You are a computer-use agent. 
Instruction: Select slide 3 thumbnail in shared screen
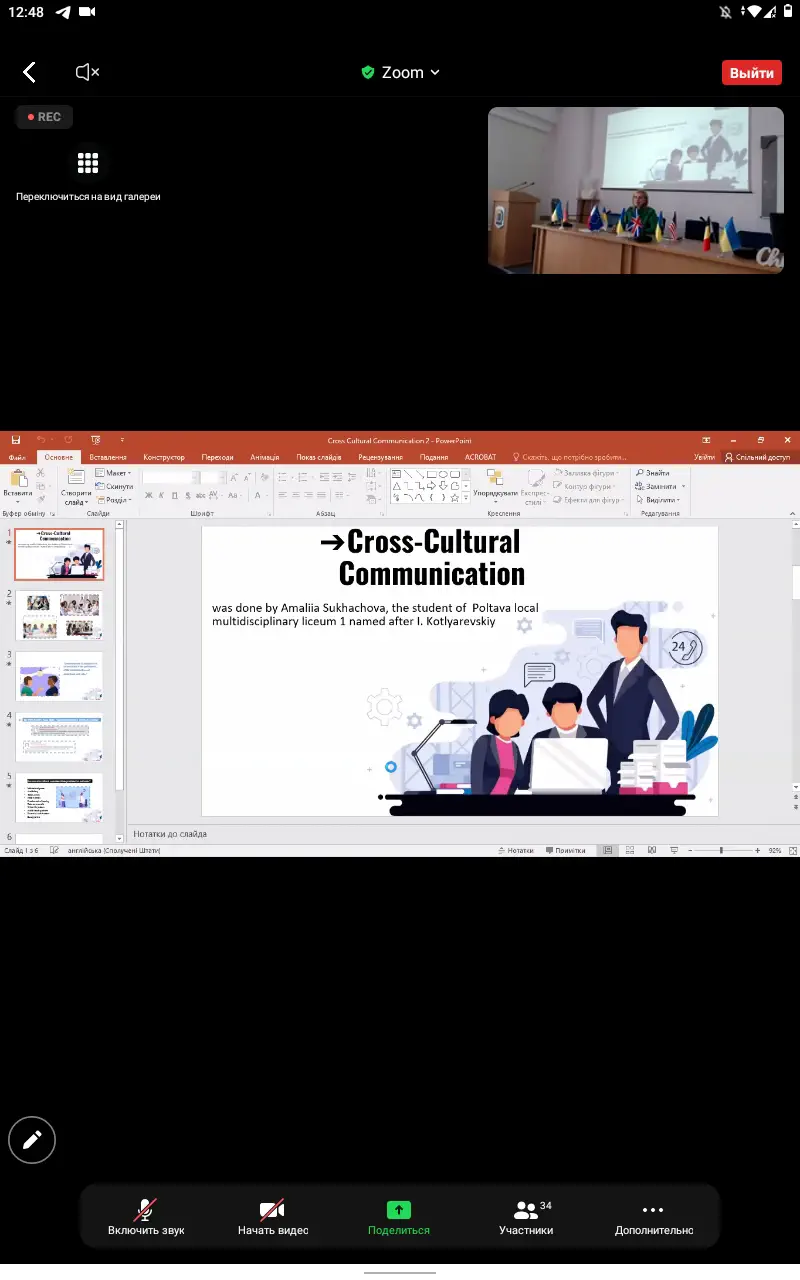[x=60, y=676]
